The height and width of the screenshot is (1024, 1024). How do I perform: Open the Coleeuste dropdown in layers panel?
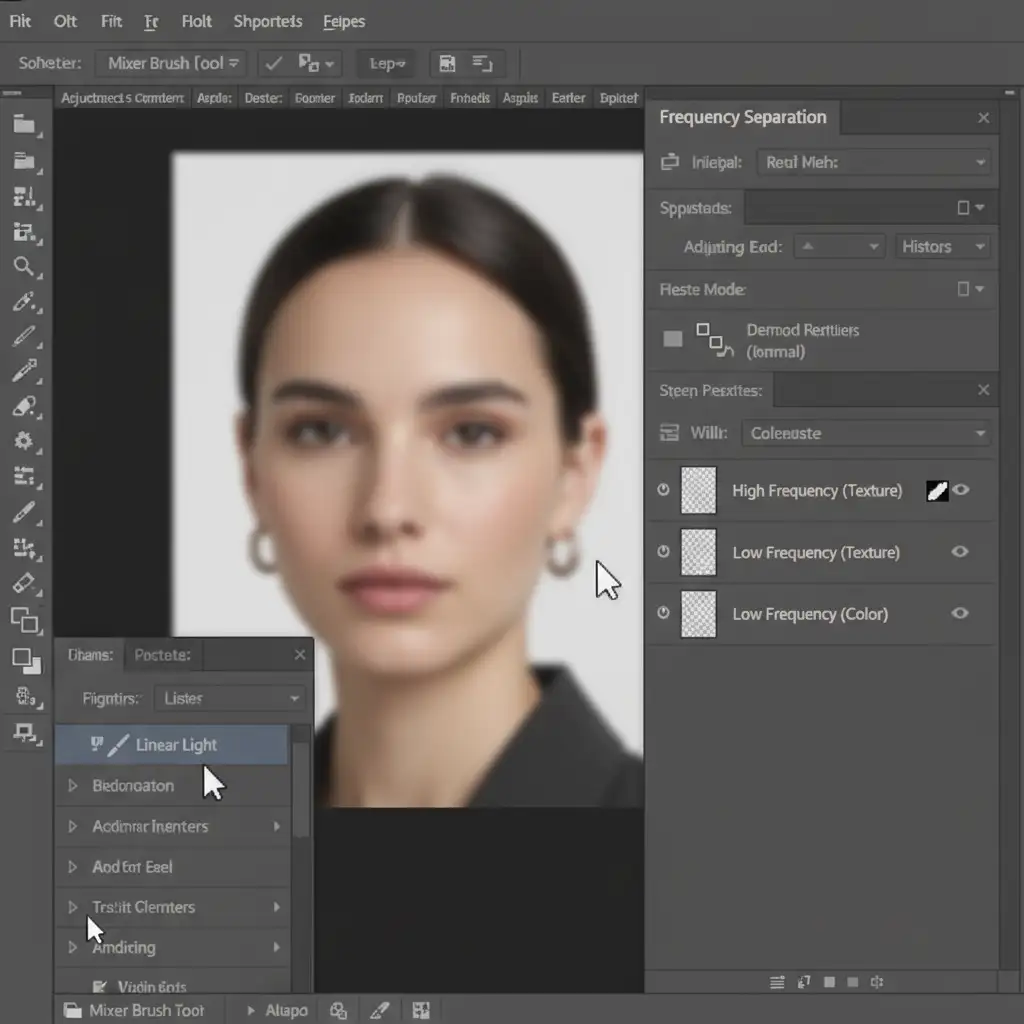coord(866,433)
